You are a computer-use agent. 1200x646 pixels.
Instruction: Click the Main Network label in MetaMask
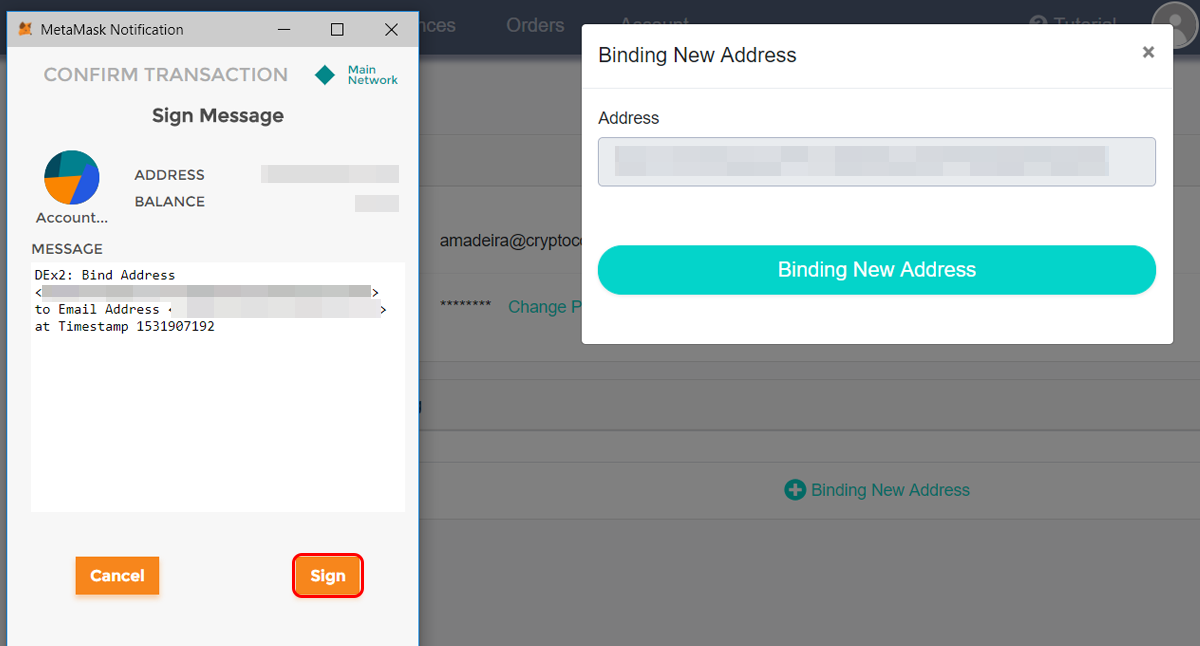click(x=373, y=75)
